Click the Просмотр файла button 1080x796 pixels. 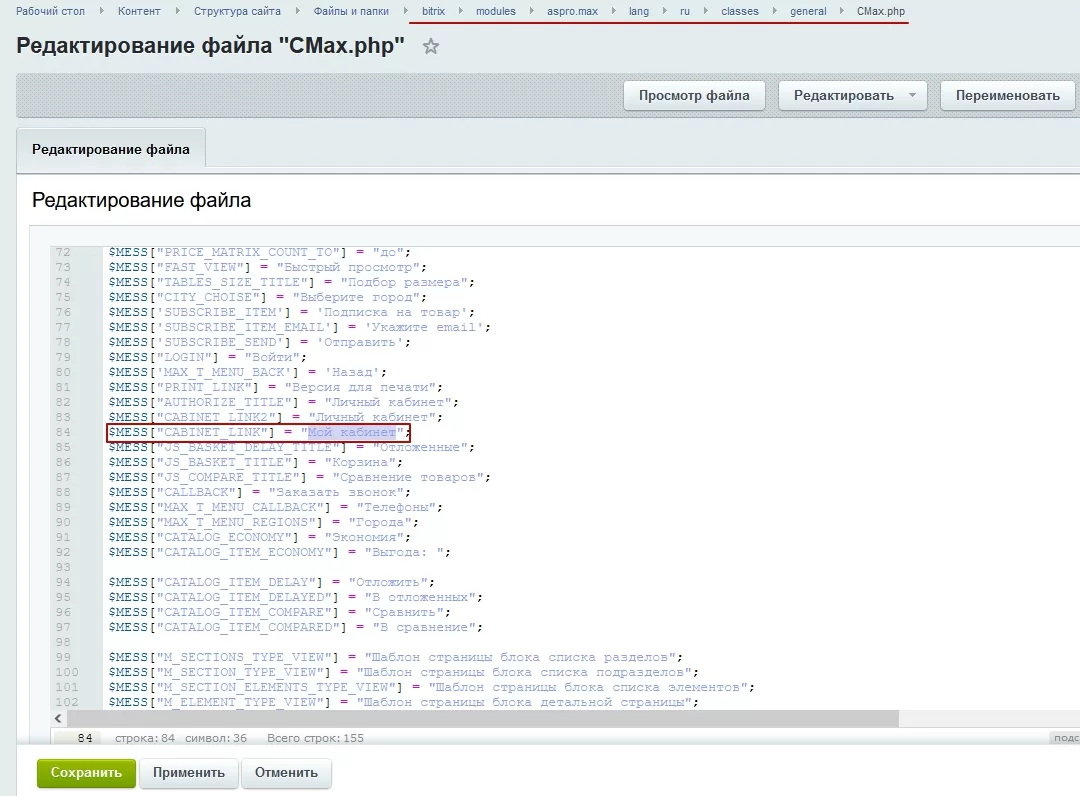click(x=694, y=96)
